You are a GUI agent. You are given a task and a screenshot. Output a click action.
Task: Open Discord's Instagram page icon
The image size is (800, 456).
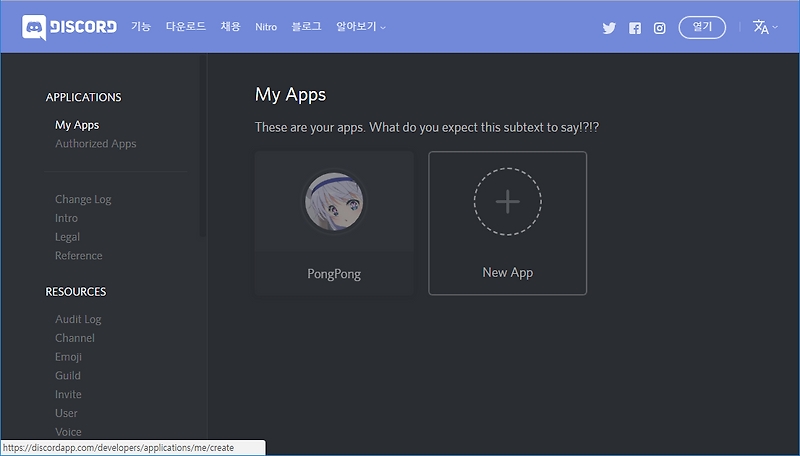(660, 28)
